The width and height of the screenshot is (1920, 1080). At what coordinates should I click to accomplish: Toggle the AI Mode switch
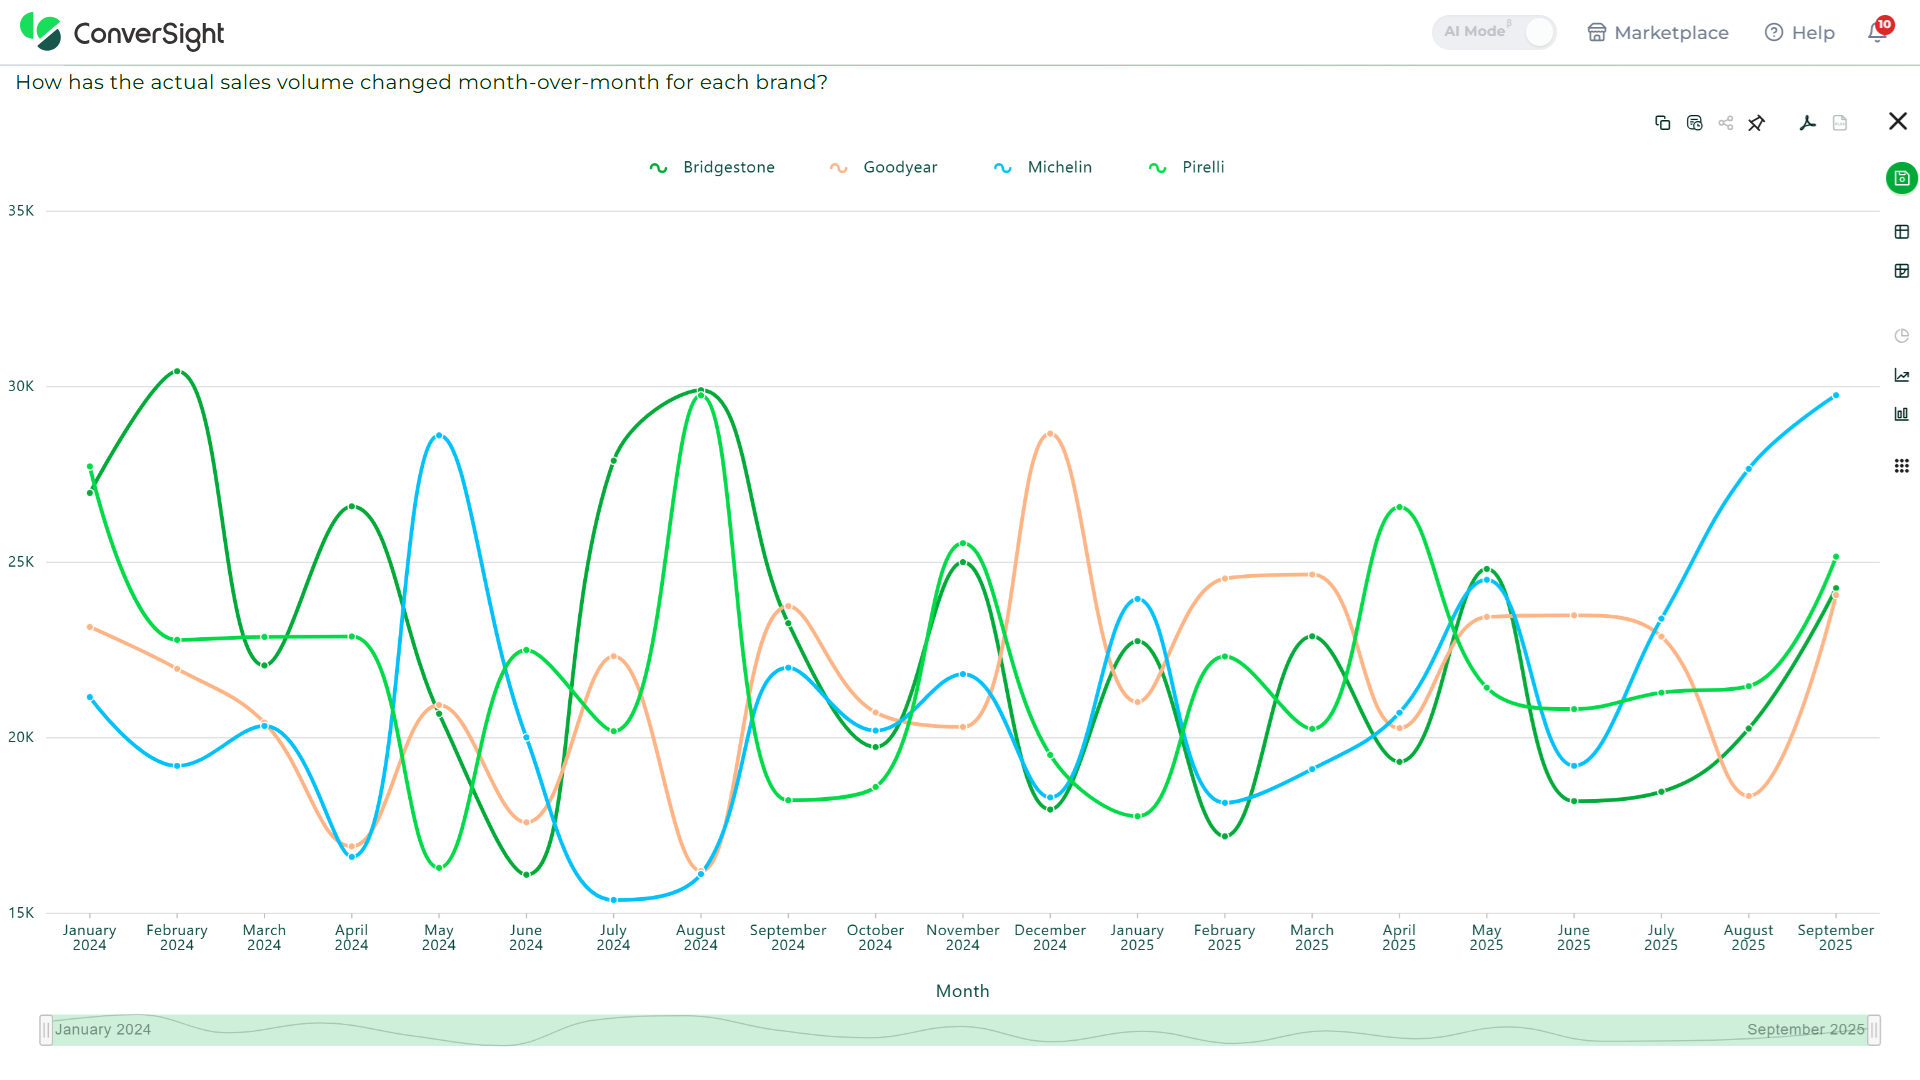pos(1494,32)
